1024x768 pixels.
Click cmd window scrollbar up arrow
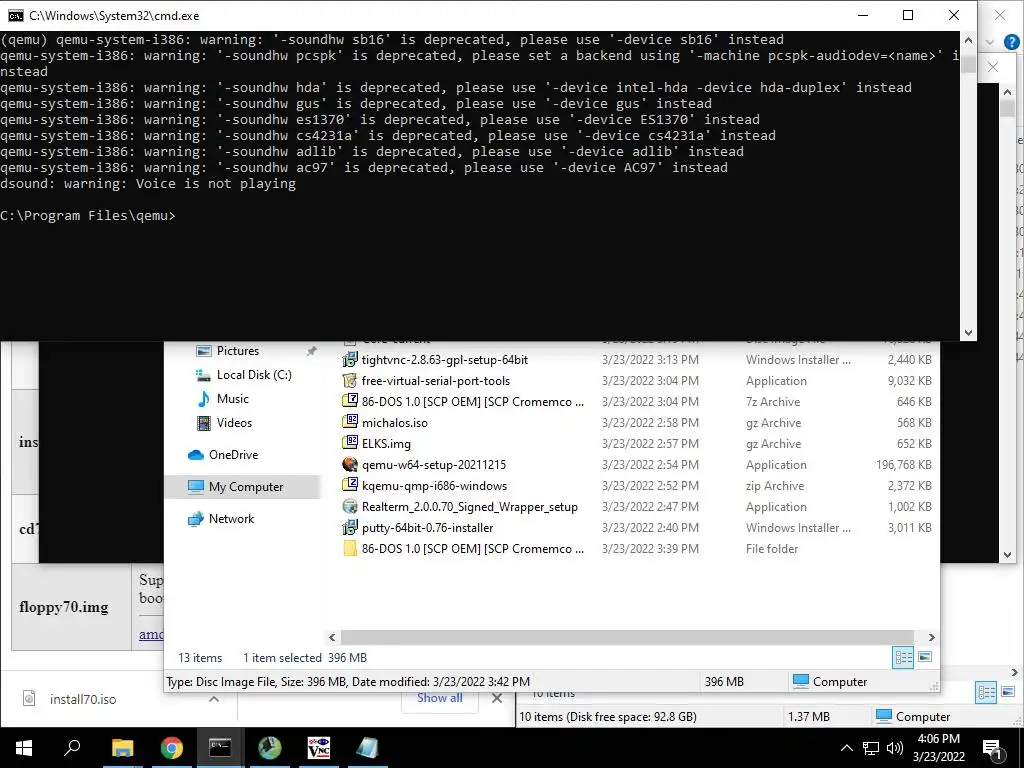coord(968,40)
